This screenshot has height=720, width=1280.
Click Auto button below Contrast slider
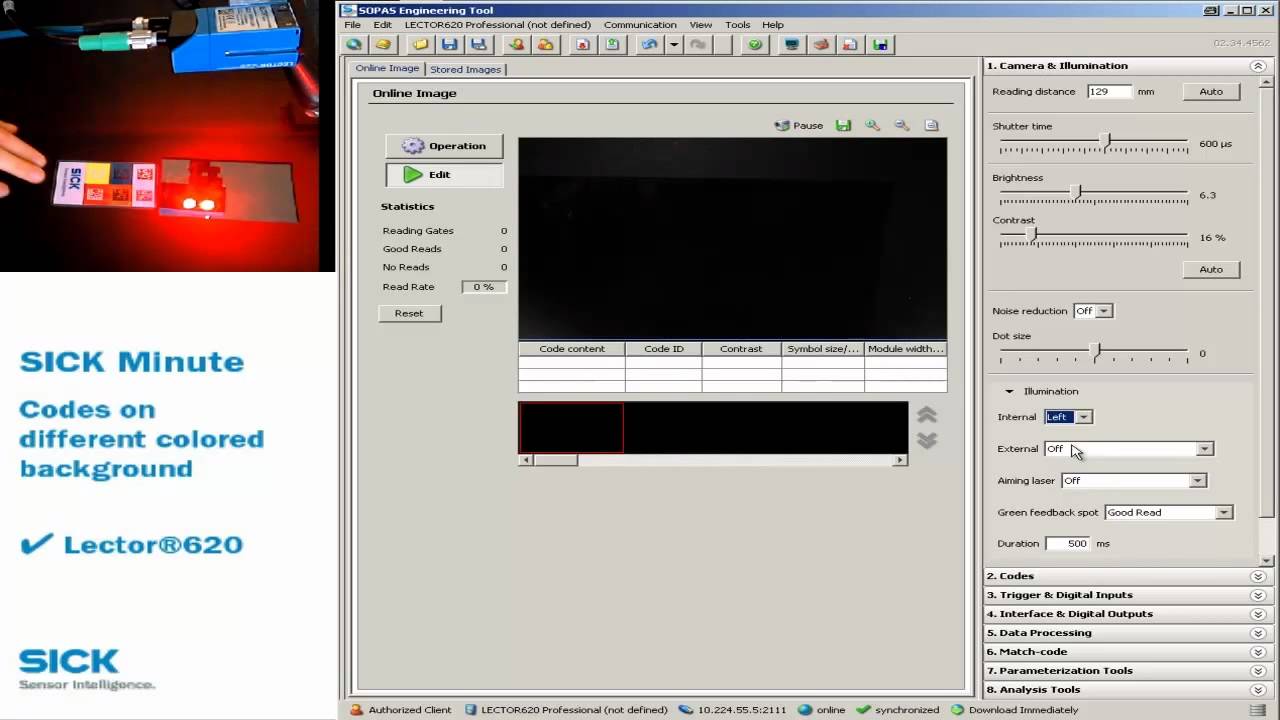coord(1211,269)
